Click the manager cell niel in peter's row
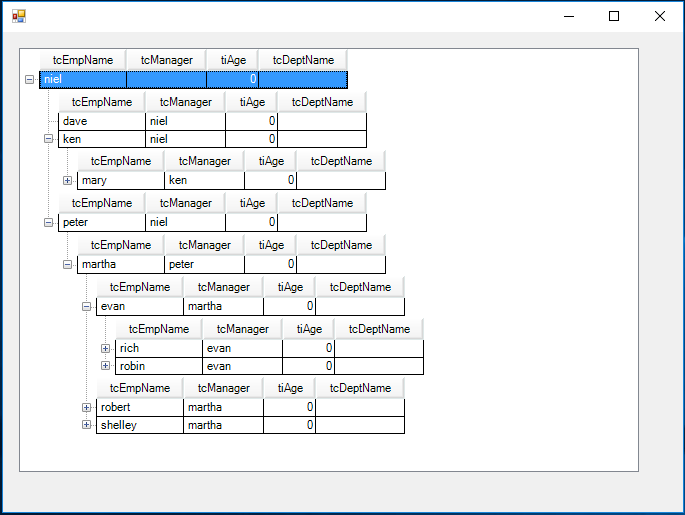685x515 pixels. 186,222
